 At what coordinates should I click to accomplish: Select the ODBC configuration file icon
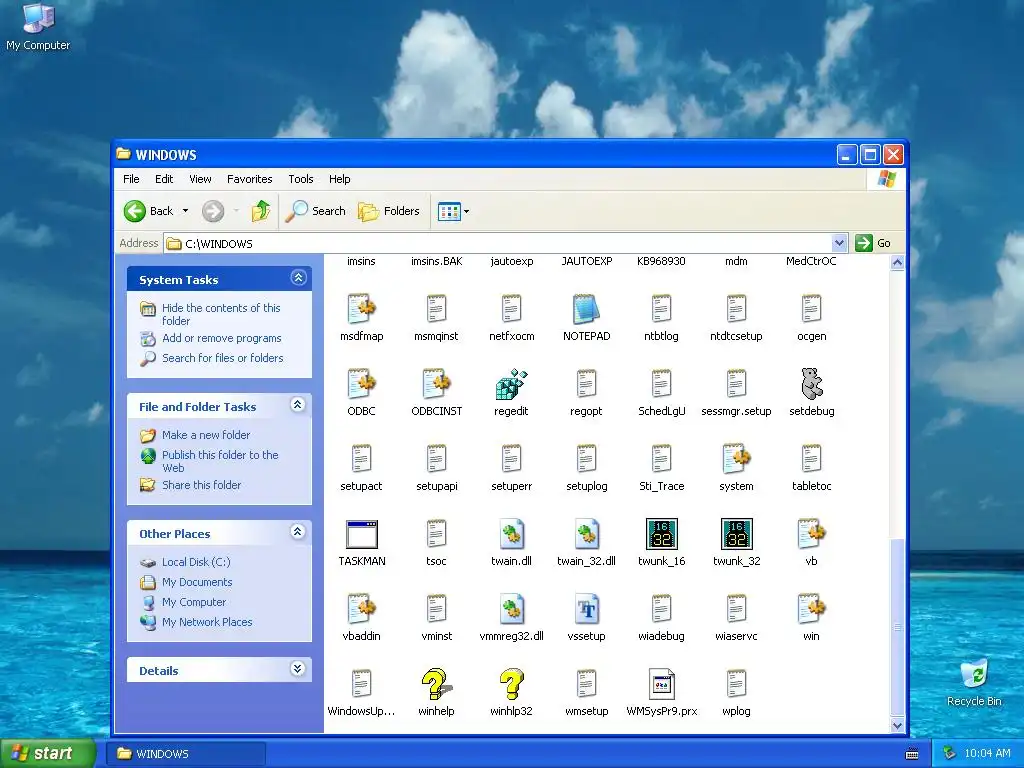click(361, 384)
